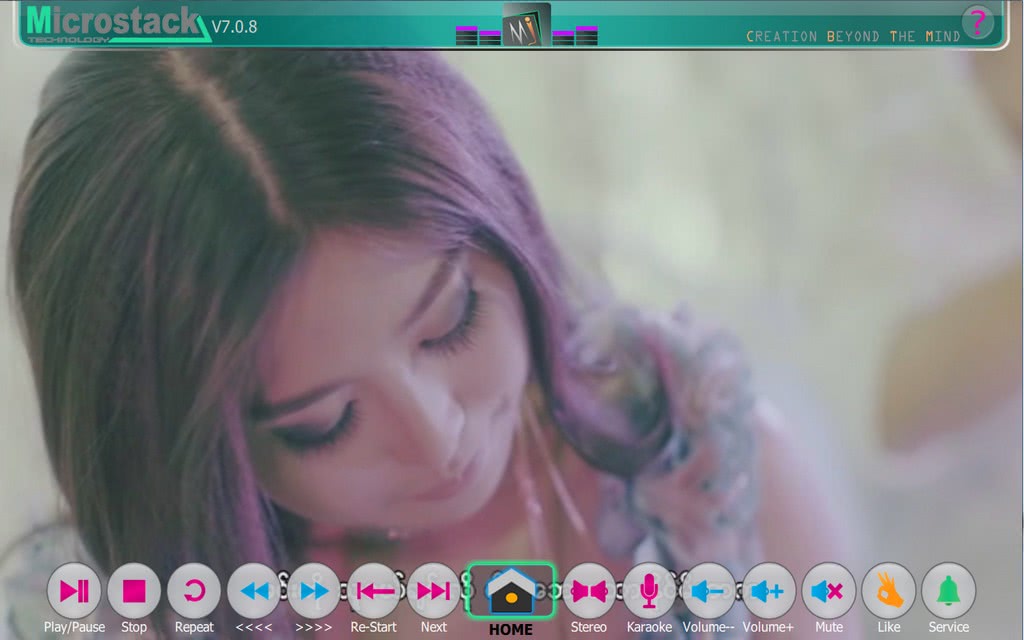Screen dimensions: 1024x640
Task: Click the Microstack Technology logo
Action: [115, 23]
